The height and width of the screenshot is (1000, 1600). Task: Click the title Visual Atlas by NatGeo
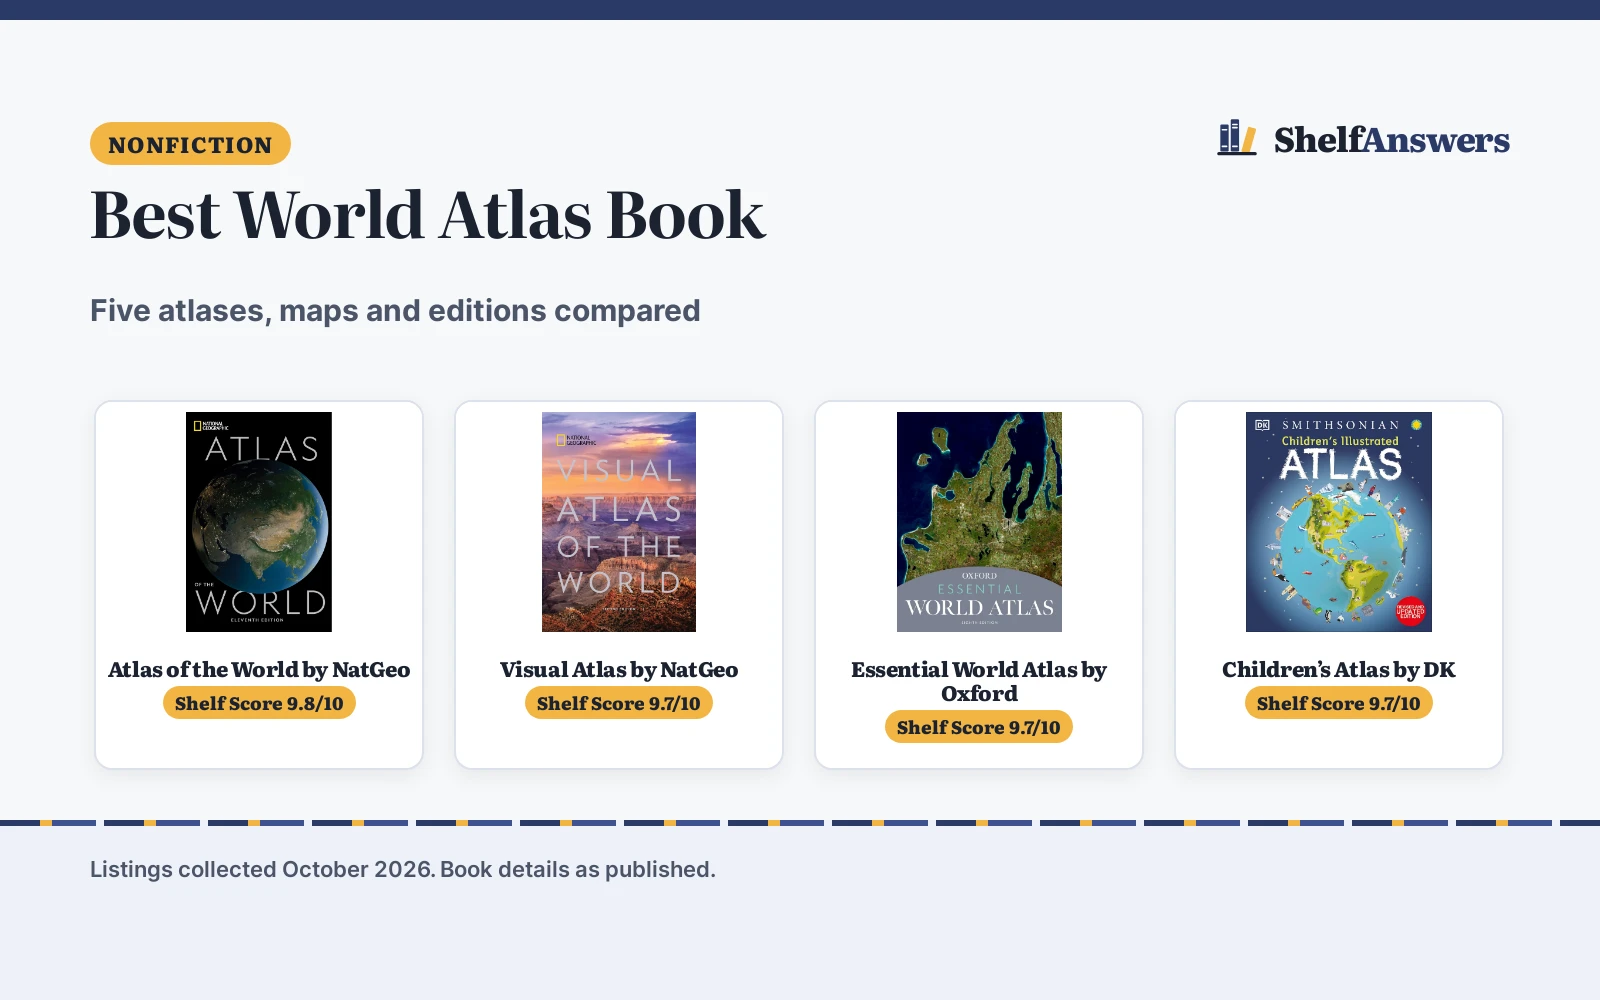pyautogui.click(x=619, y=670)
